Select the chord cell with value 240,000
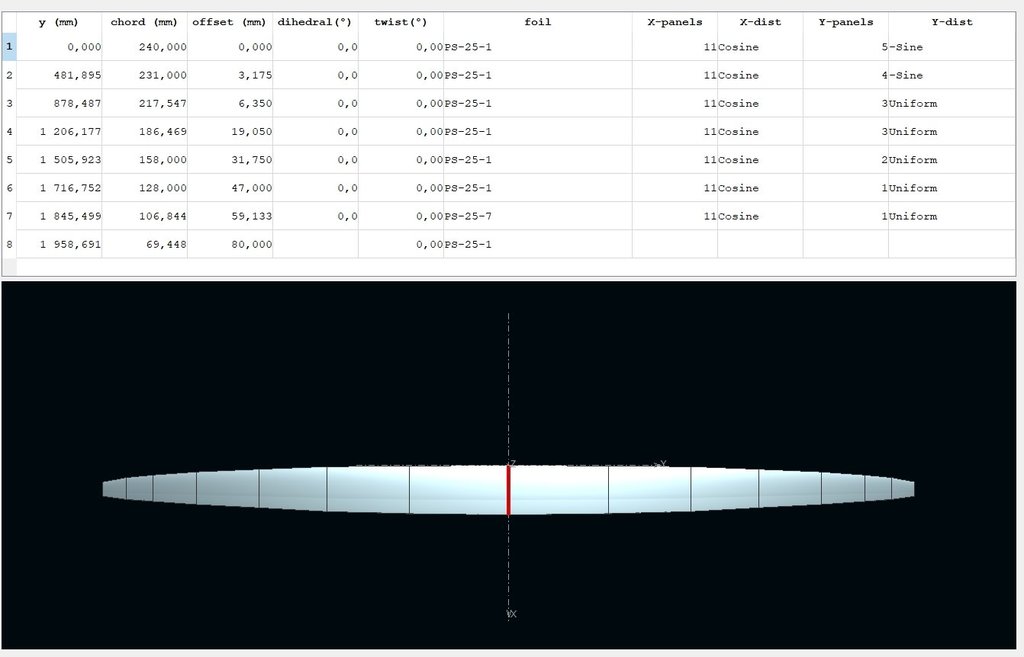The image size is (1024, 657). click(144, 47)
